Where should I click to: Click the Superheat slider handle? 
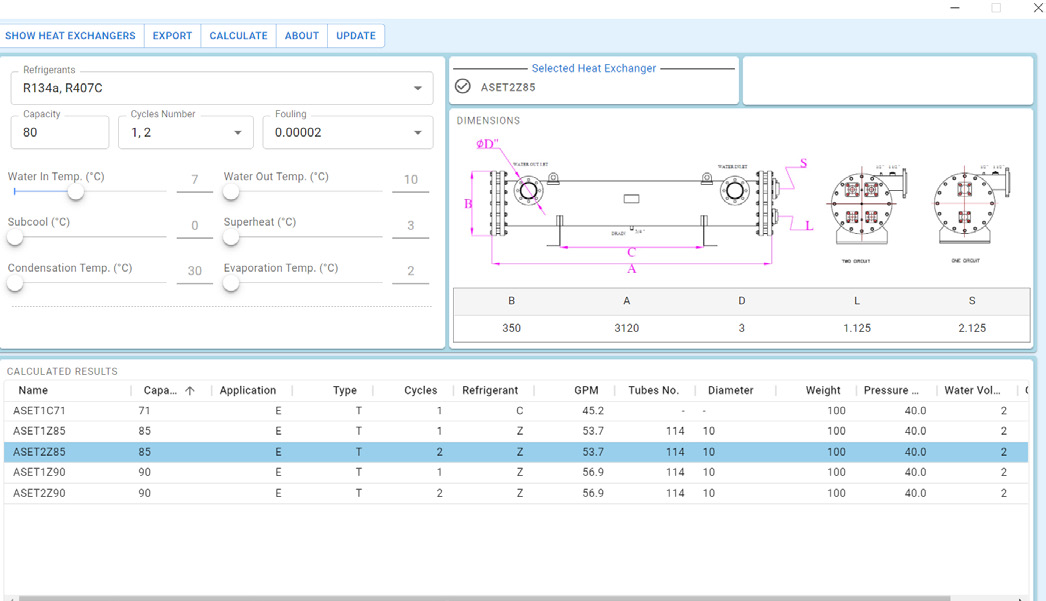point(231,237)
